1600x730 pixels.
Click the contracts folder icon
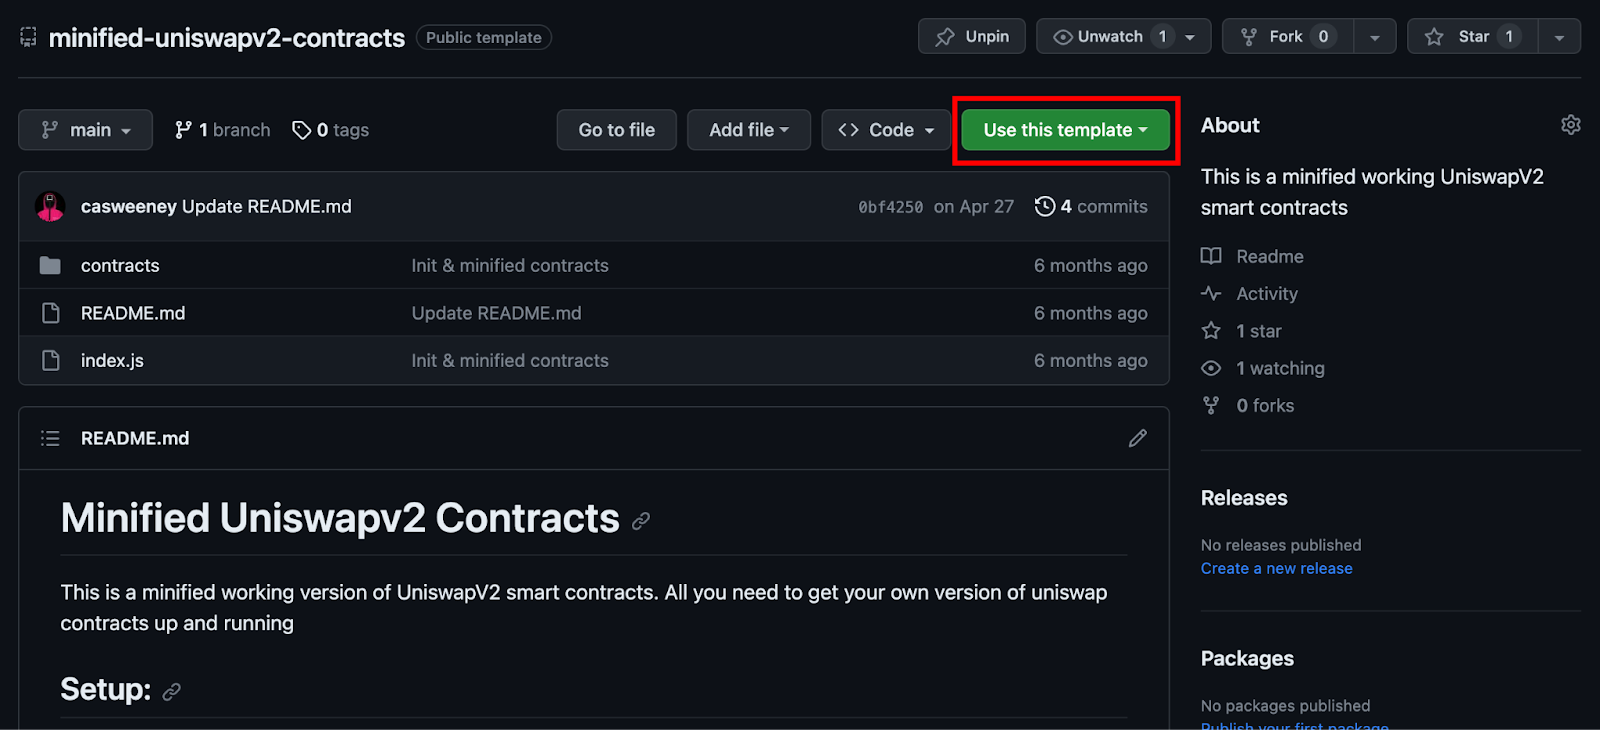coord(50,265)
